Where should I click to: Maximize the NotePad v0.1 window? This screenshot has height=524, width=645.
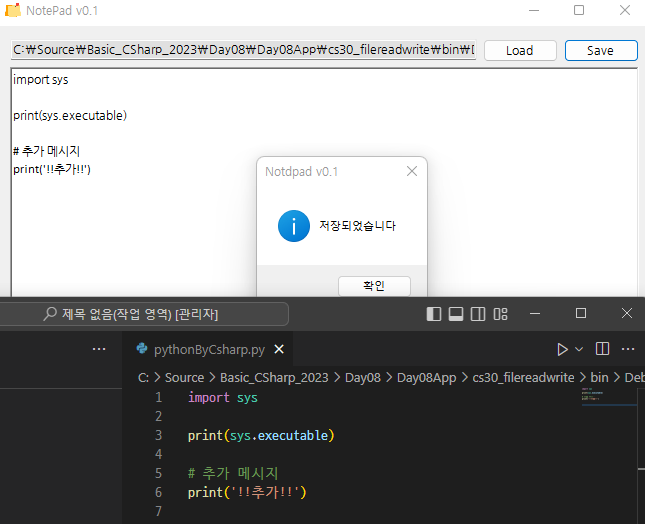[579, 10]
